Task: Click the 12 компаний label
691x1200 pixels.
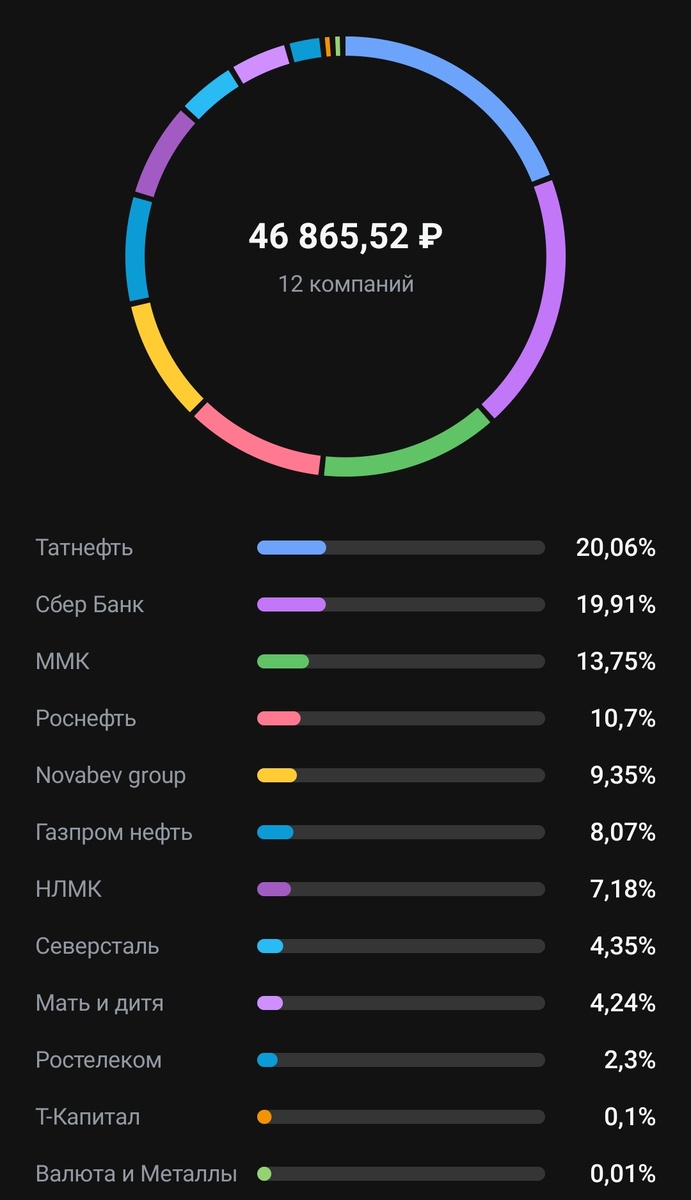Action: click(x=346, y=283)
